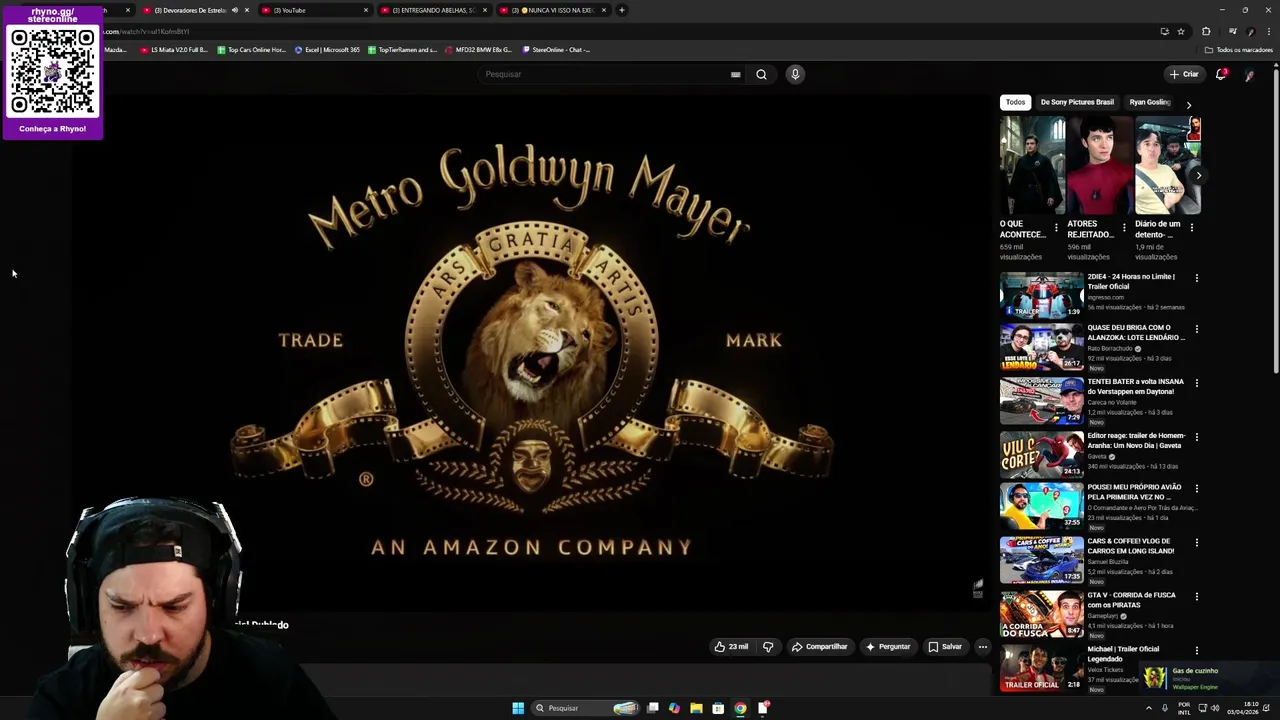This screenshot has height=720, width=1280.
Task: Open Todos os marcadores bookmarks folder
Action: pos(1238,50)
